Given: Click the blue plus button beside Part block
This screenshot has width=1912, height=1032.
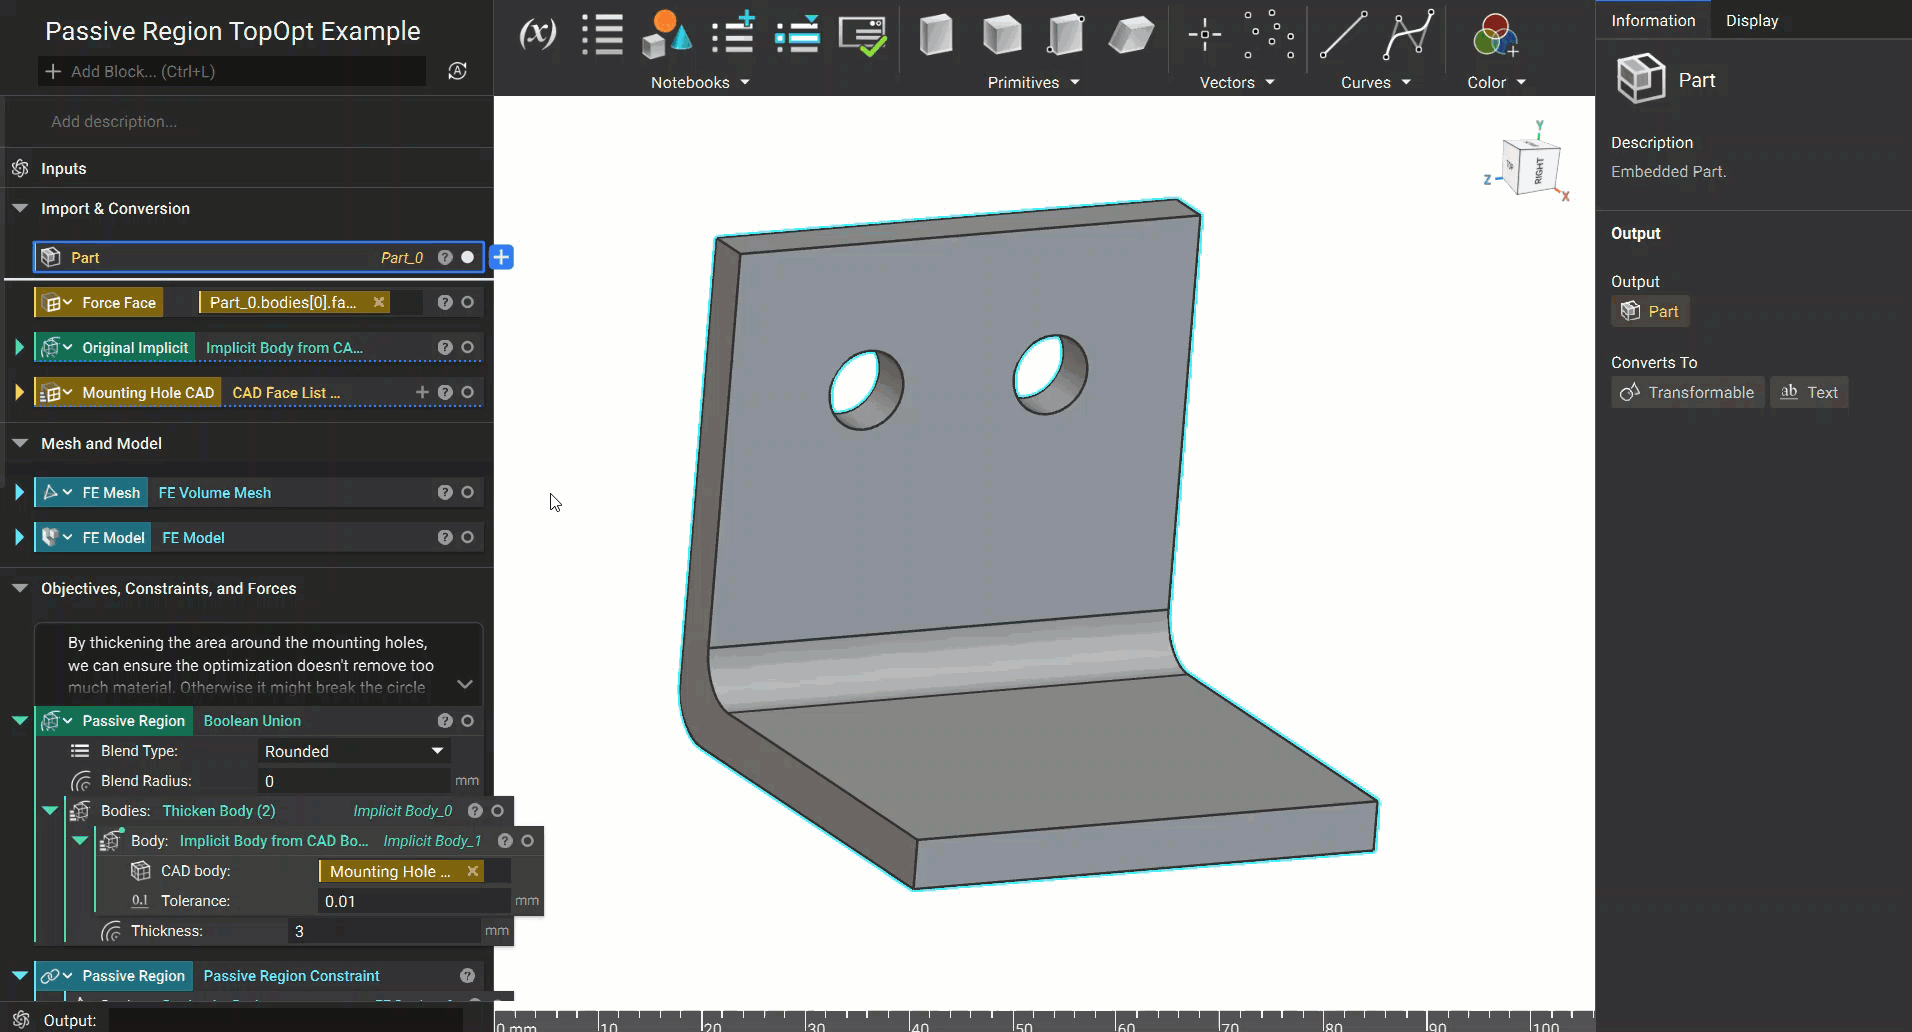Looking at the screenshot, I should tap(502, 258).
